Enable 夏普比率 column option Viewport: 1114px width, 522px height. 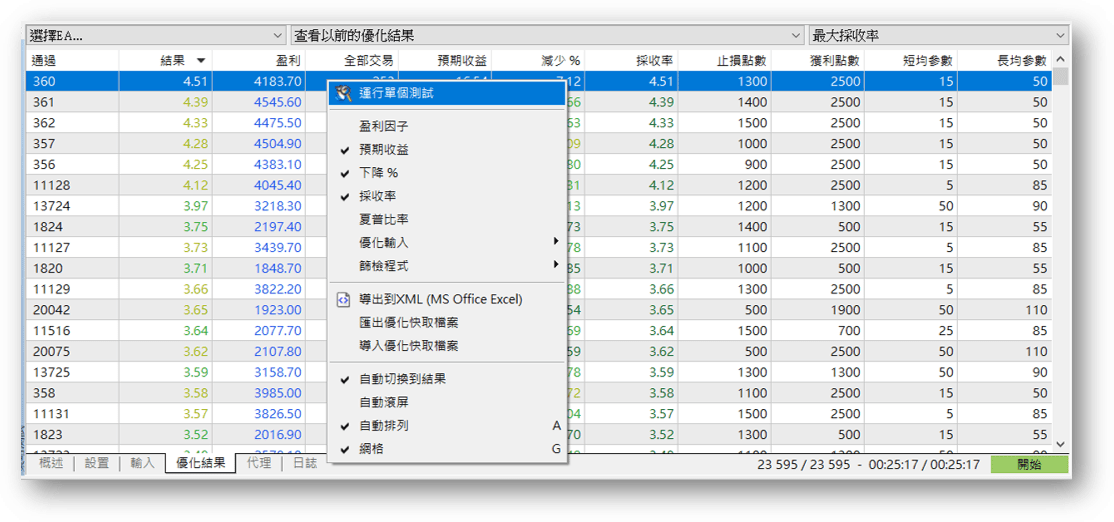pyautogui.click(x=446, y=219)
